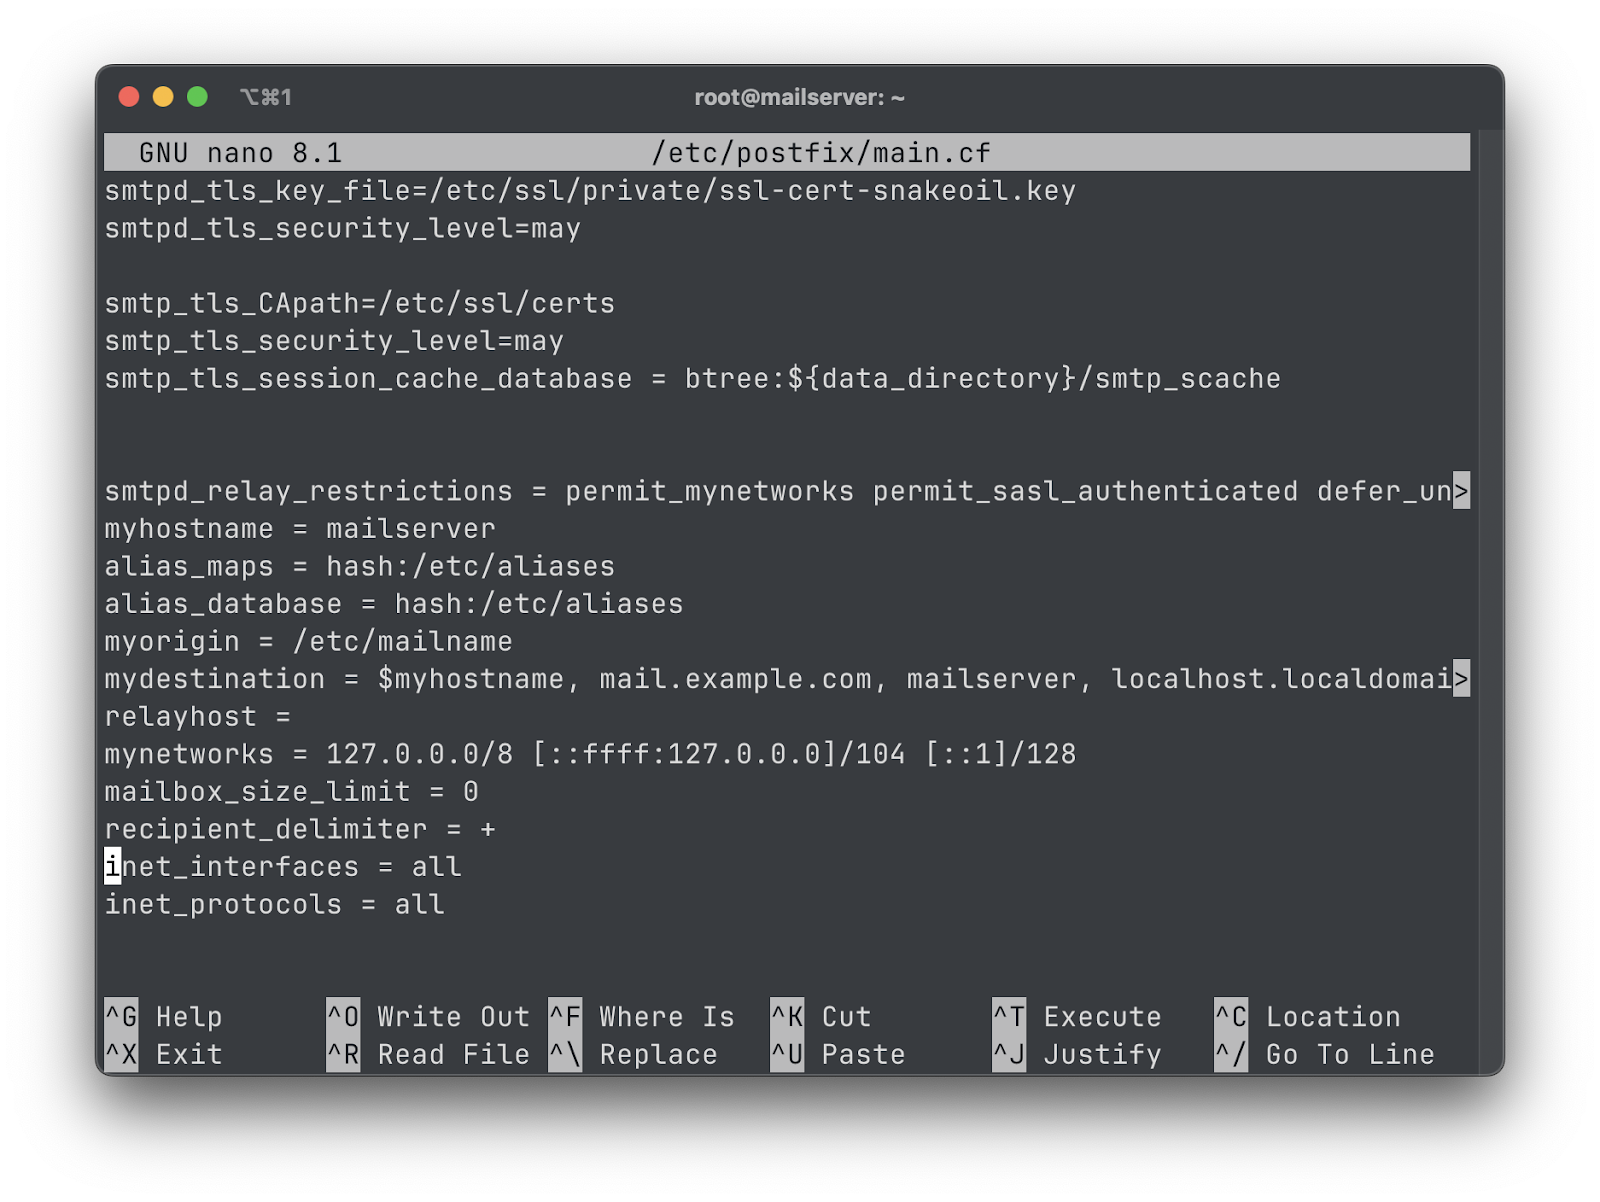1600x1202 pixels.
Task: Click the GNU nano 8.1 header text
Action: click(241, 153)
